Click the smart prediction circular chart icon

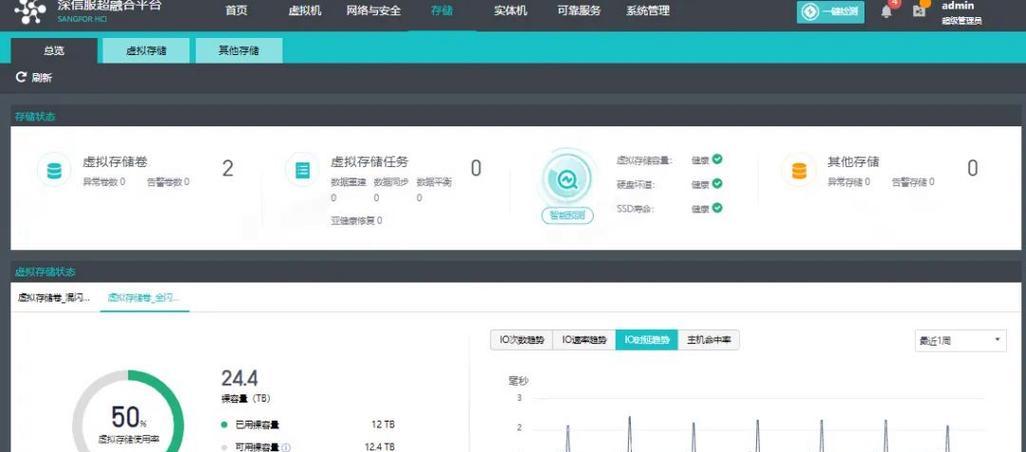click(x=567, y=177)
